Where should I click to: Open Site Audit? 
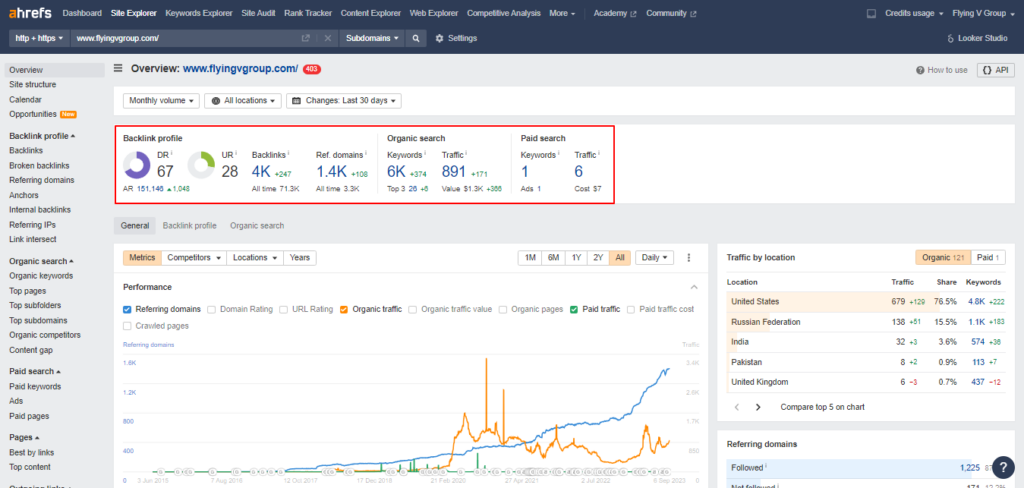click(258, 13)
